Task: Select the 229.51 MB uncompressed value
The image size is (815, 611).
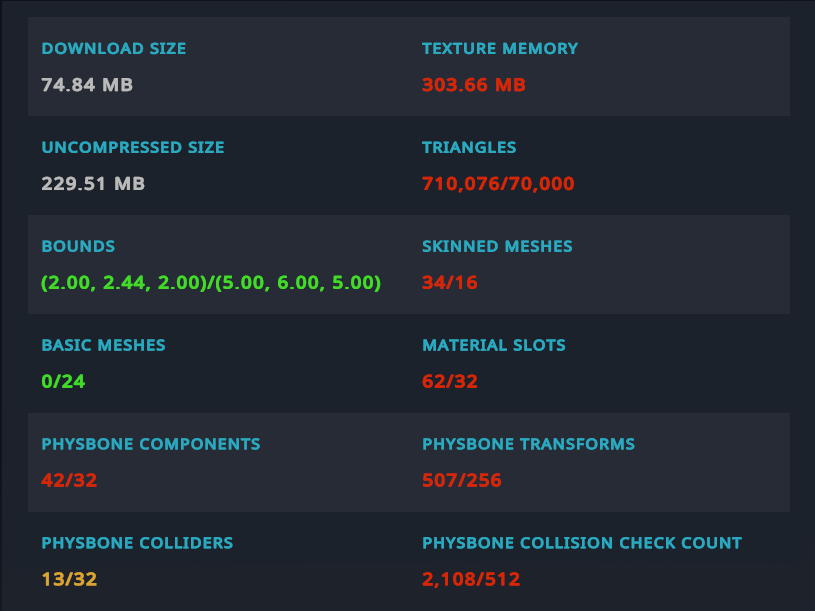Action: click(93, 184)
